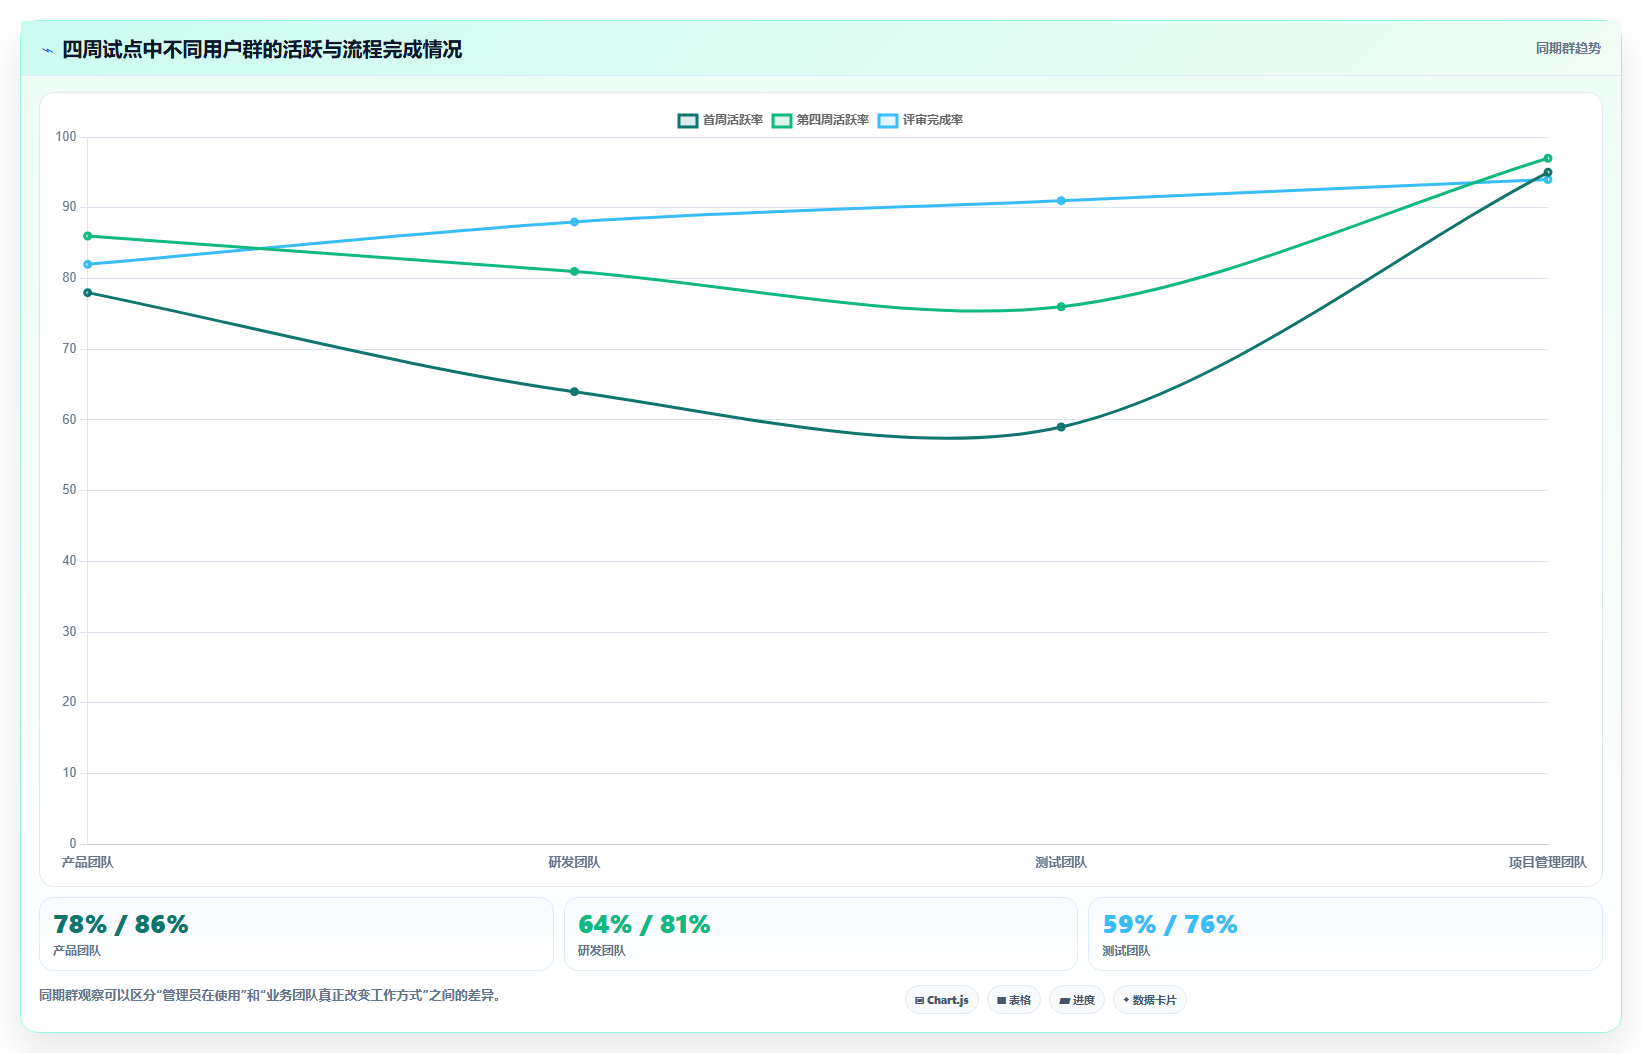Select the 第四周活跃率 data point for 项目管理团队
The height and width of the screenshot is (1053, 1642).
tap(1548, 158)
